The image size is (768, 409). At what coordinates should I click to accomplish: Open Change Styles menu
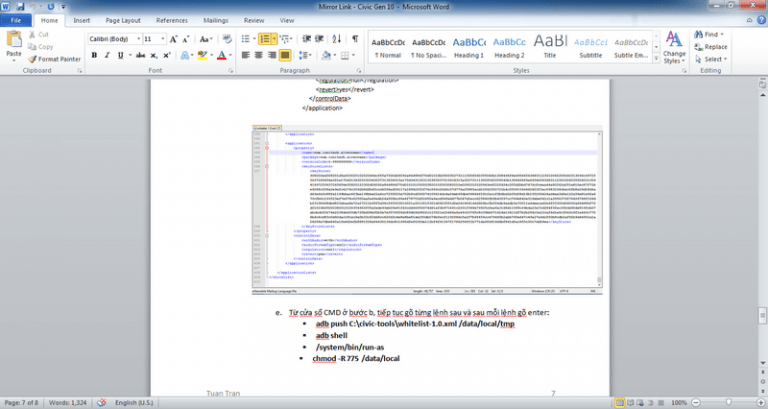[x=673, y=48]
